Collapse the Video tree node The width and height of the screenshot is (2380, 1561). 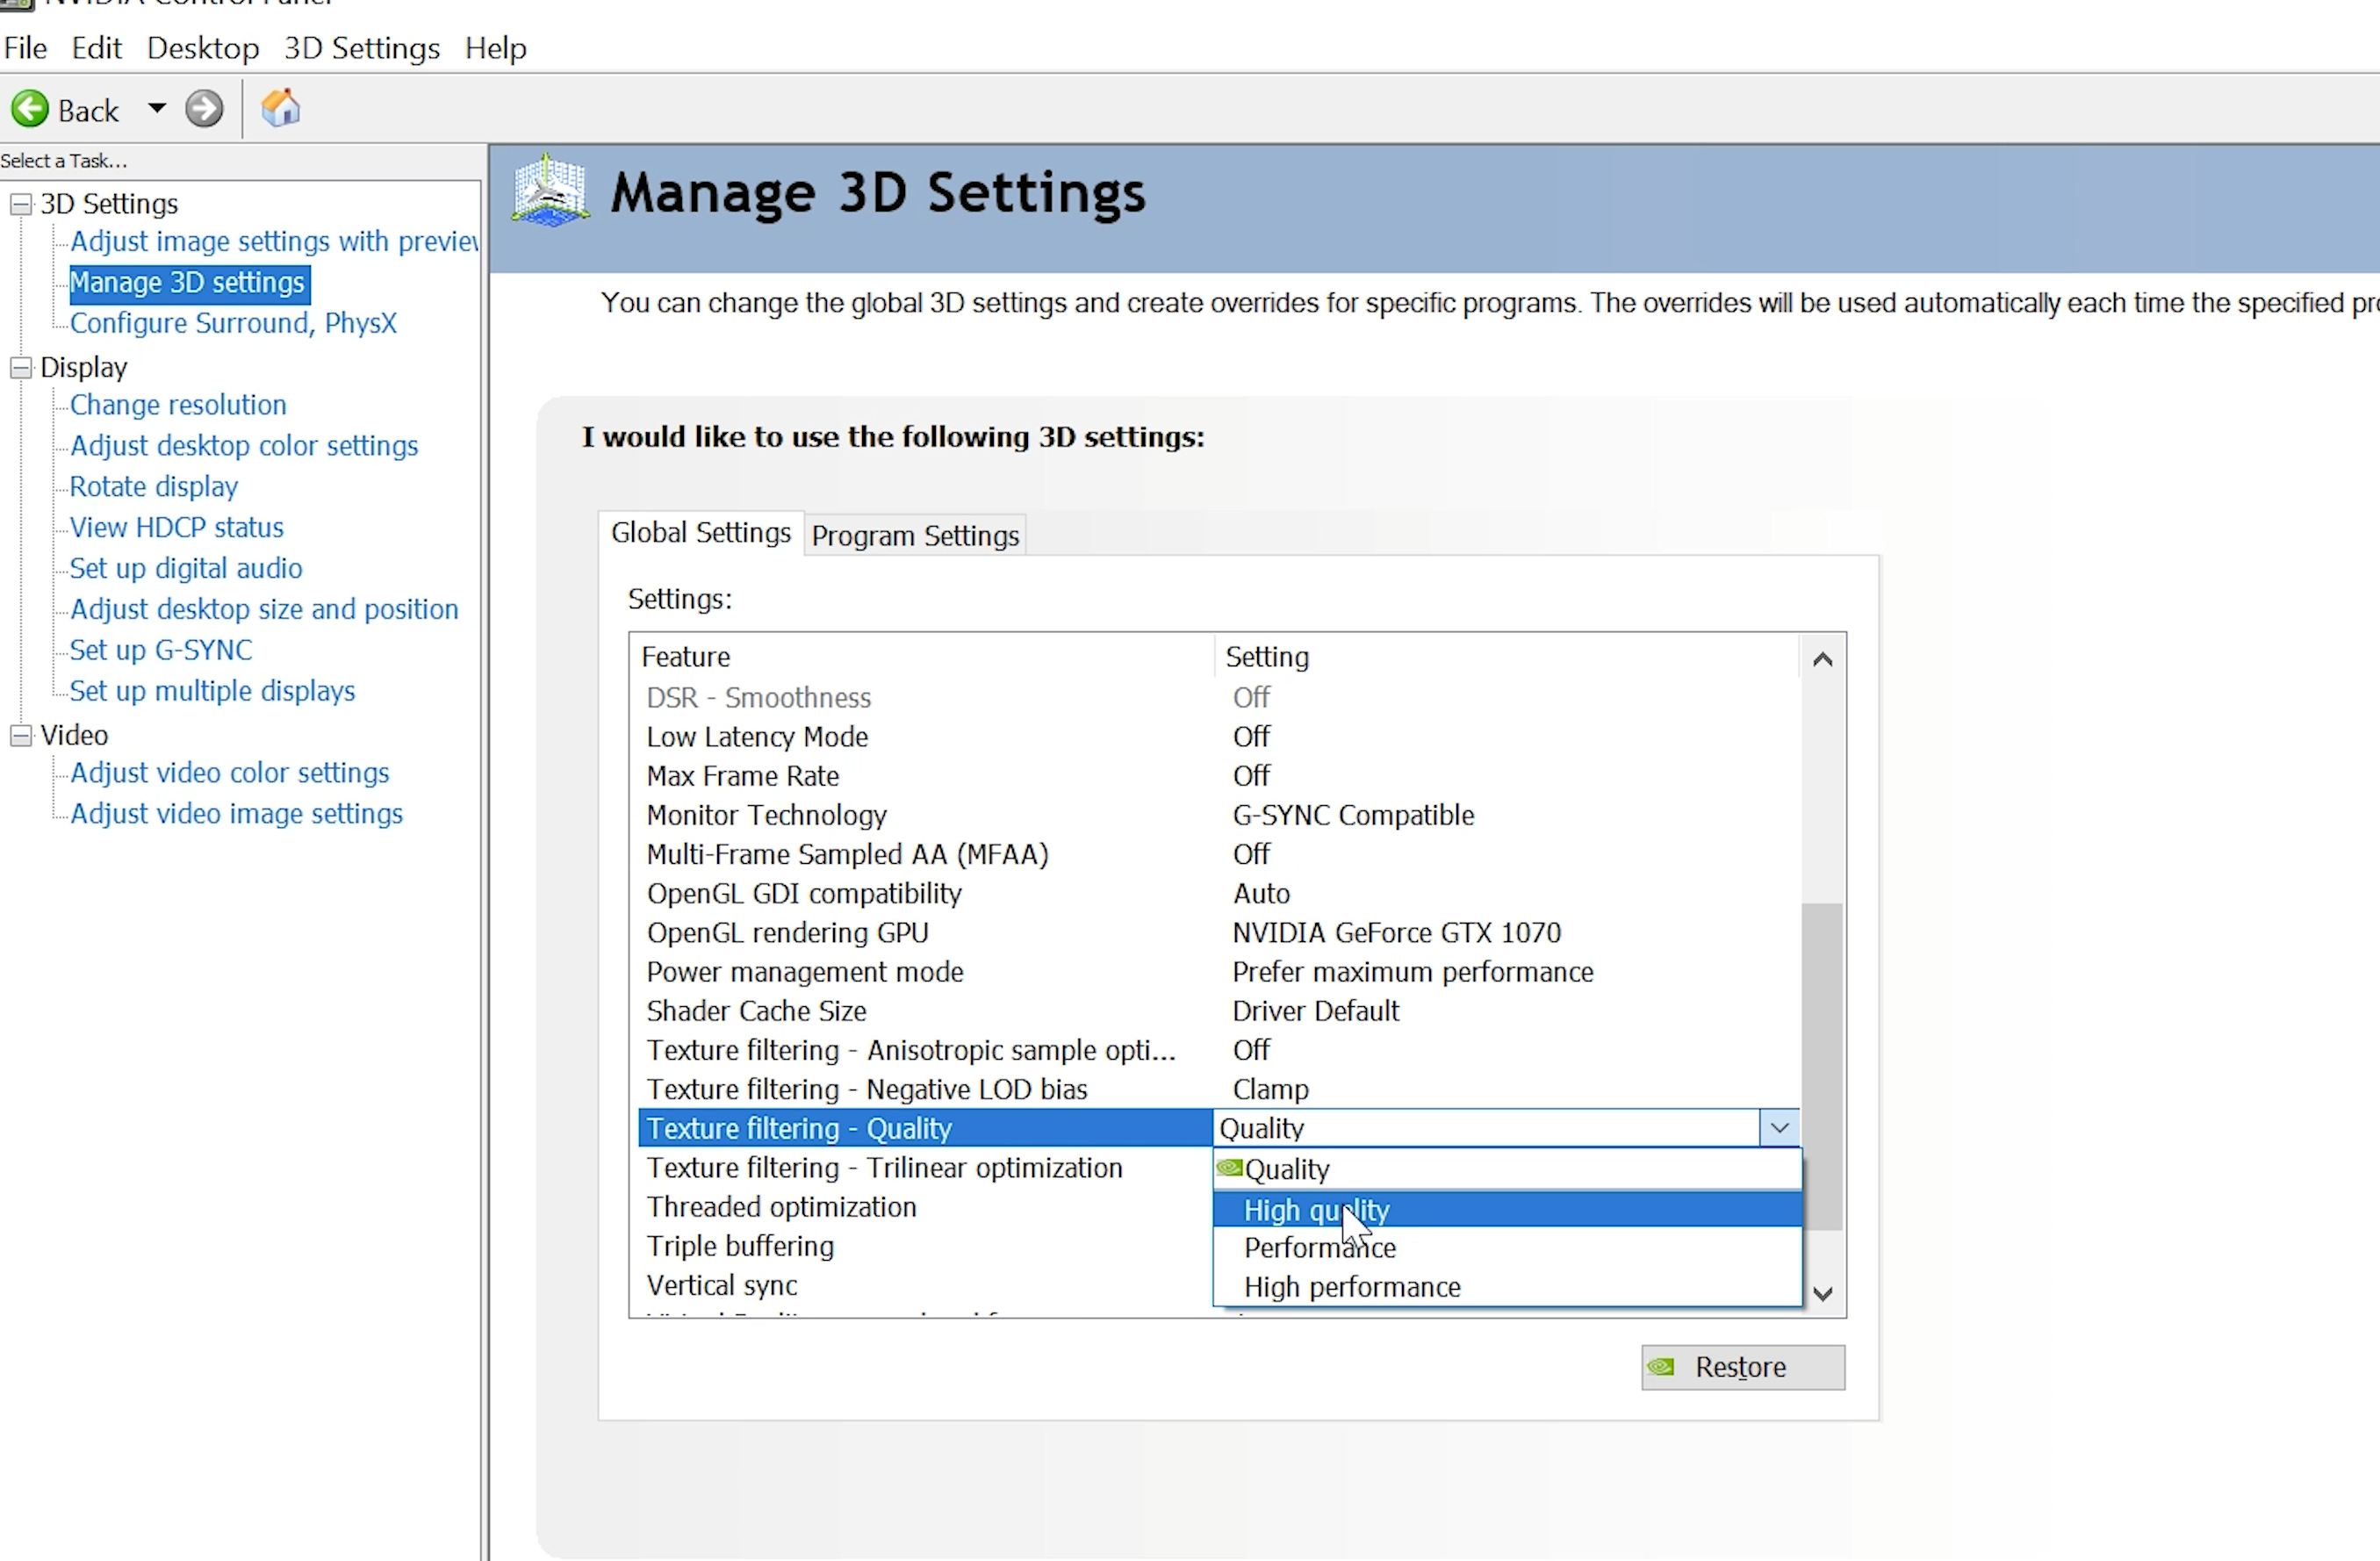pyautogui.click(x=20, y=736)
